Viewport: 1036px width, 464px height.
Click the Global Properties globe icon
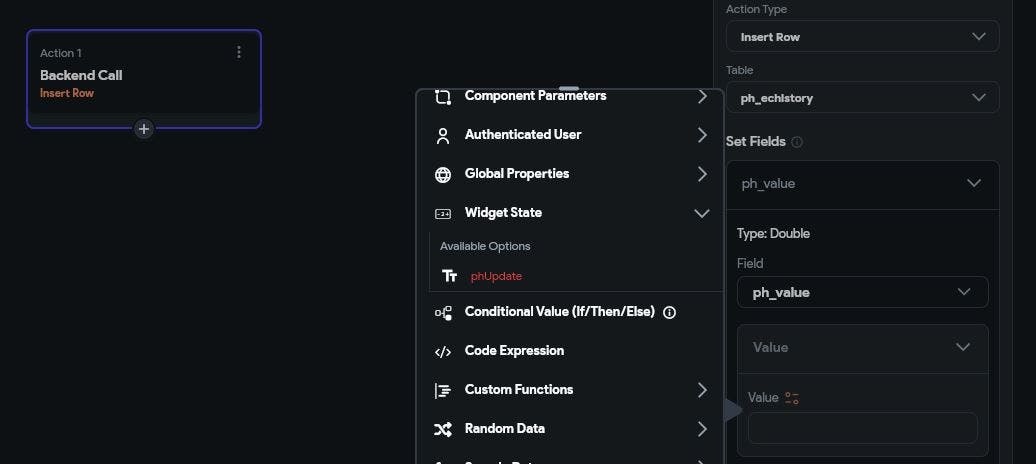443,174
